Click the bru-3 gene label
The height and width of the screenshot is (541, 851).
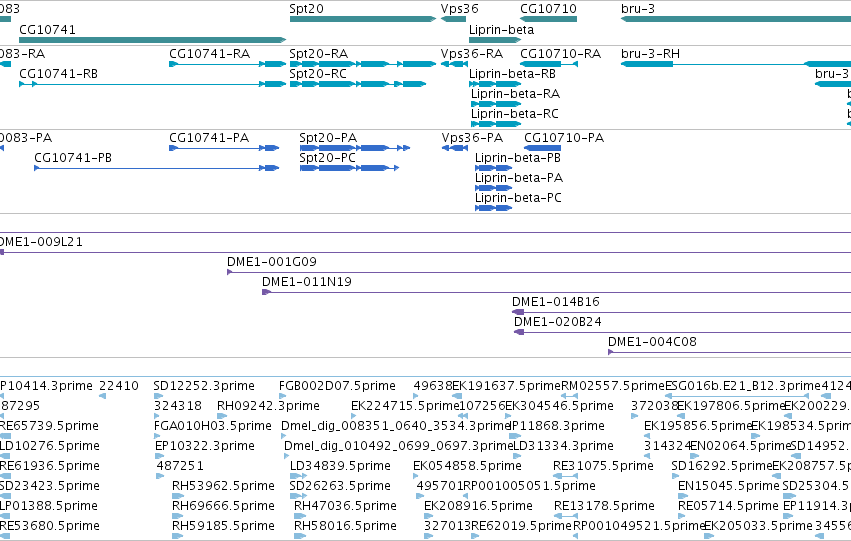coord(638,9)
